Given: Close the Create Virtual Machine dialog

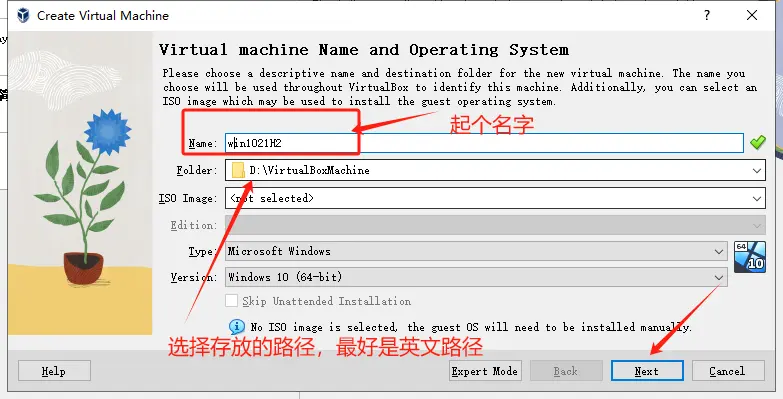Looking at the screenshot, I should [x=752, y=15].
